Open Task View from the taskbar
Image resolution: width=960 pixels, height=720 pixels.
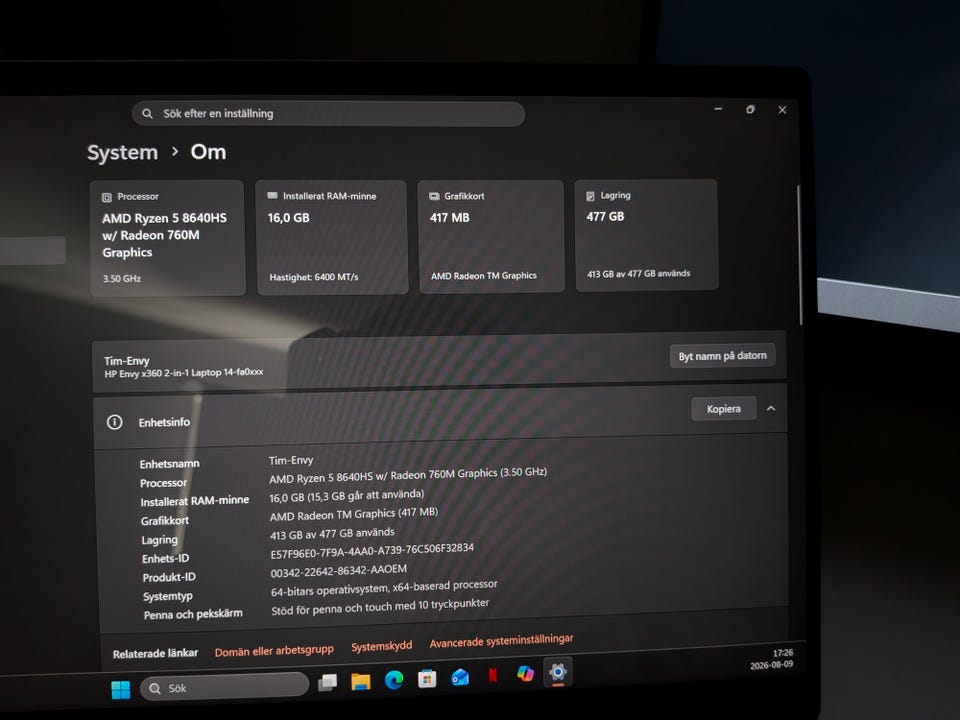coord(328,681)
